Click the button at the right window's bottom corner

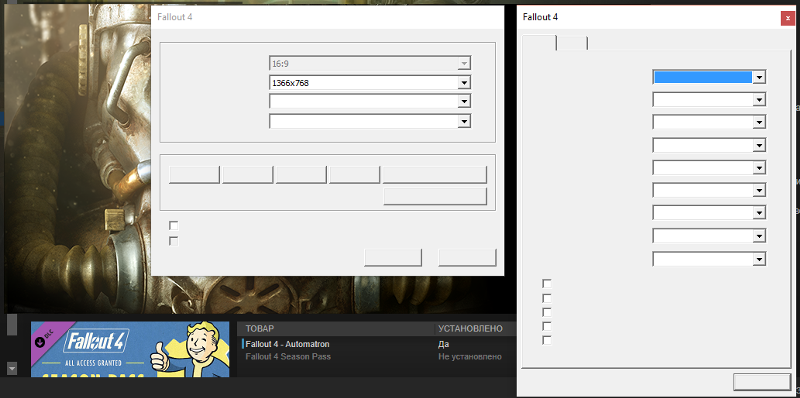coord(762,382)
